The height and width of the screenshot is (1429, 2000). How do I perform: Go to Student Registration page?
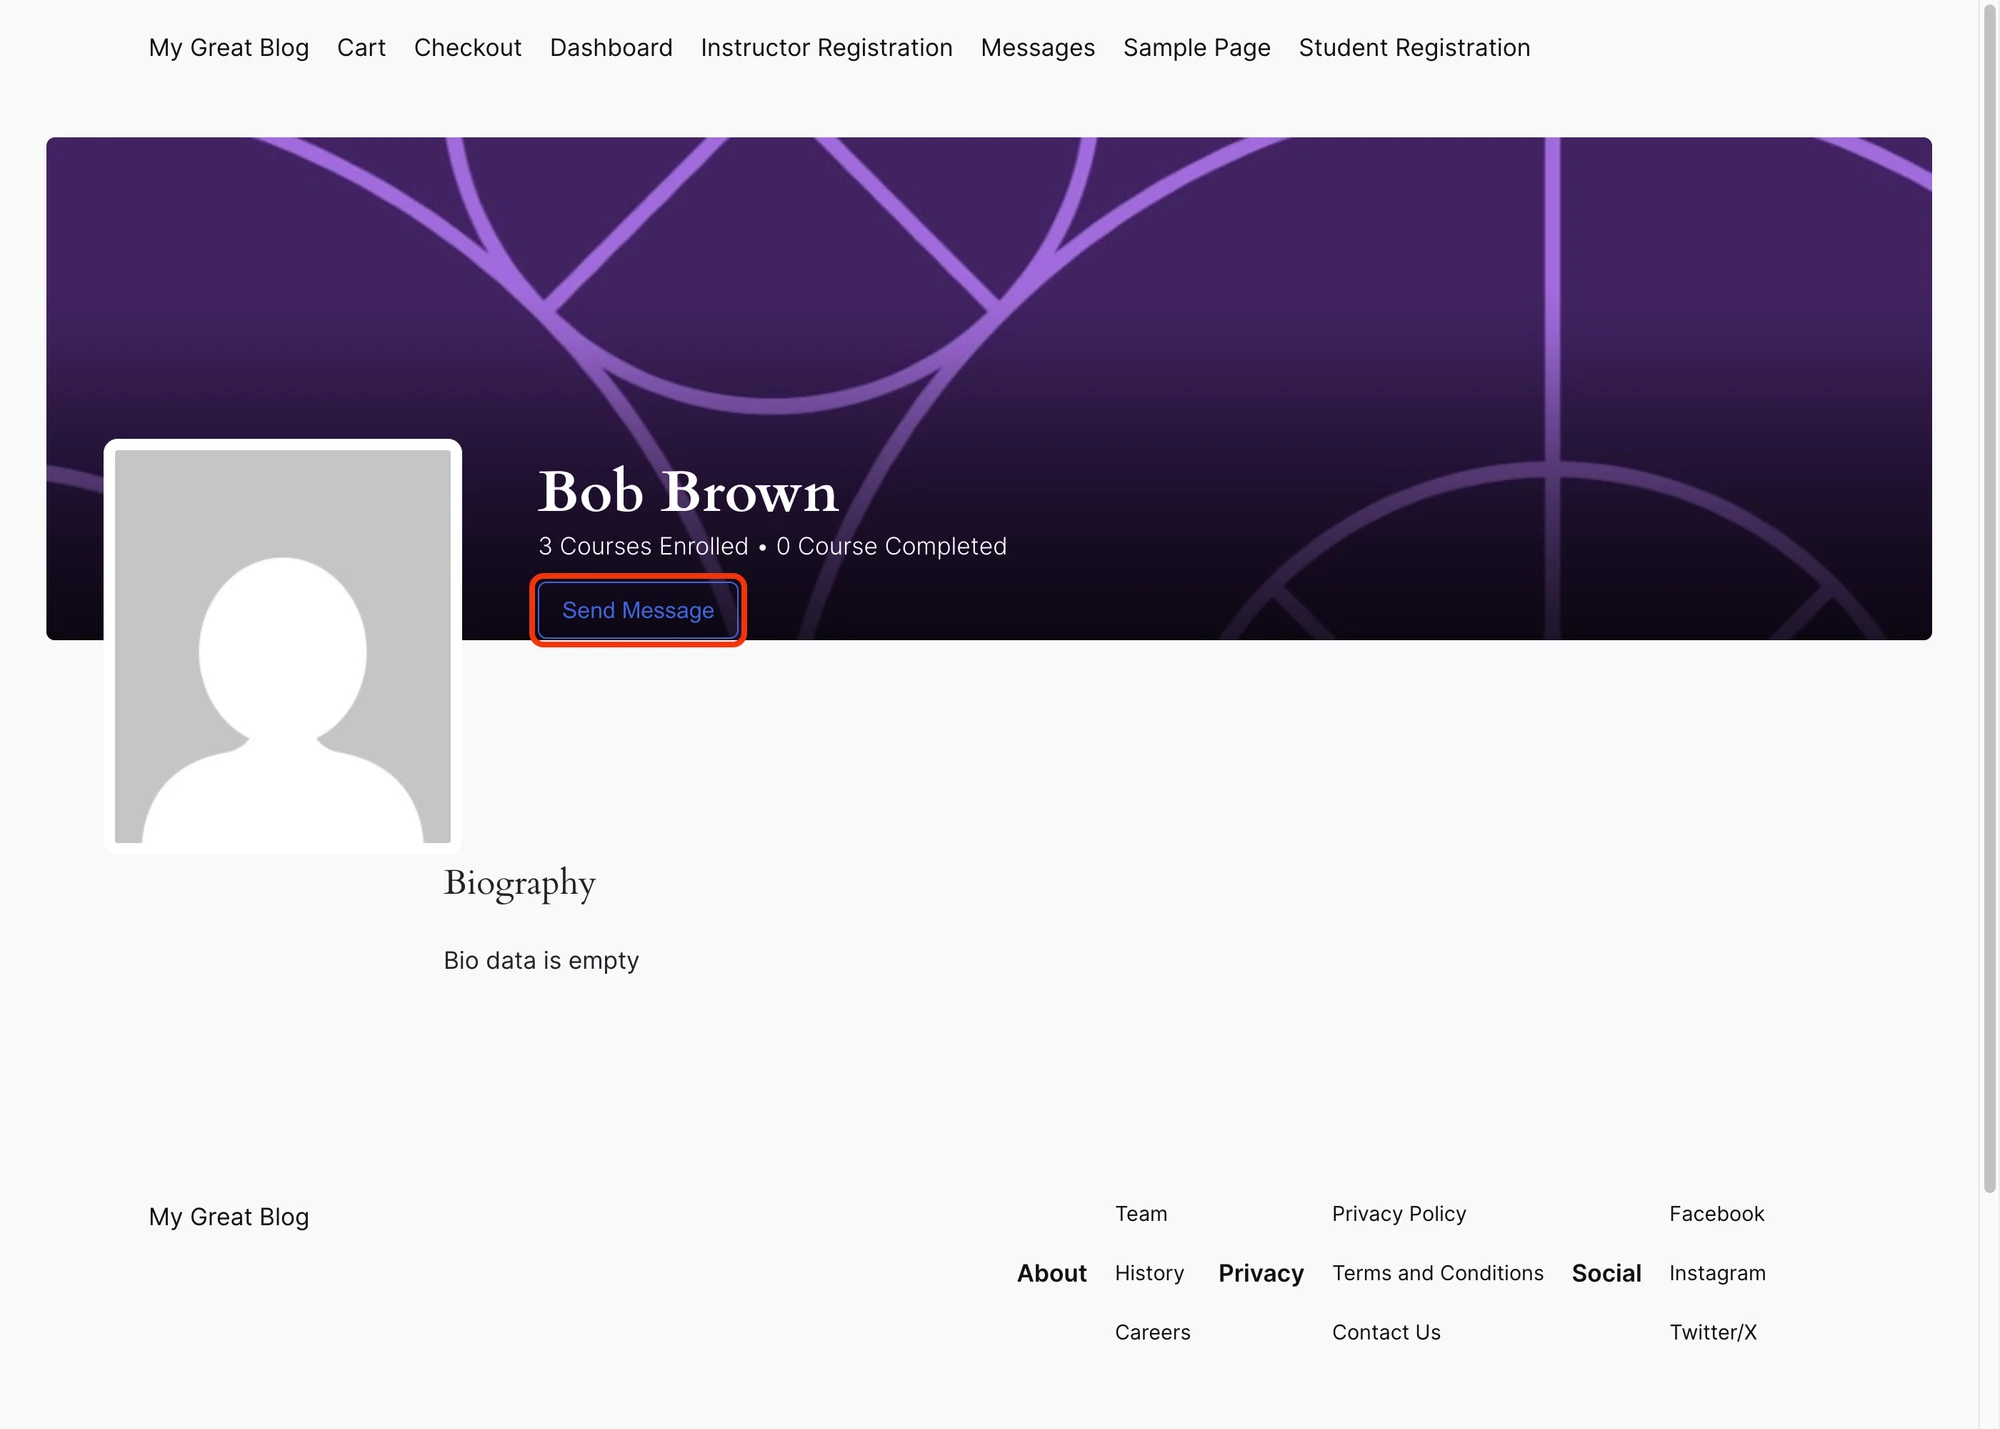pos(1415,48)
